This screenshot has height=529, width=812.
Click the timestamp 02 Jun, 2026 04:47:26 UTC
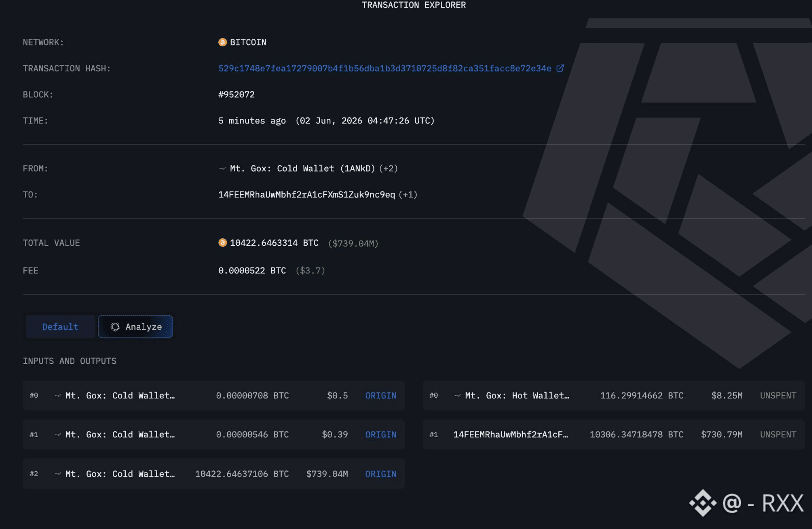click(x=365, y=121)
